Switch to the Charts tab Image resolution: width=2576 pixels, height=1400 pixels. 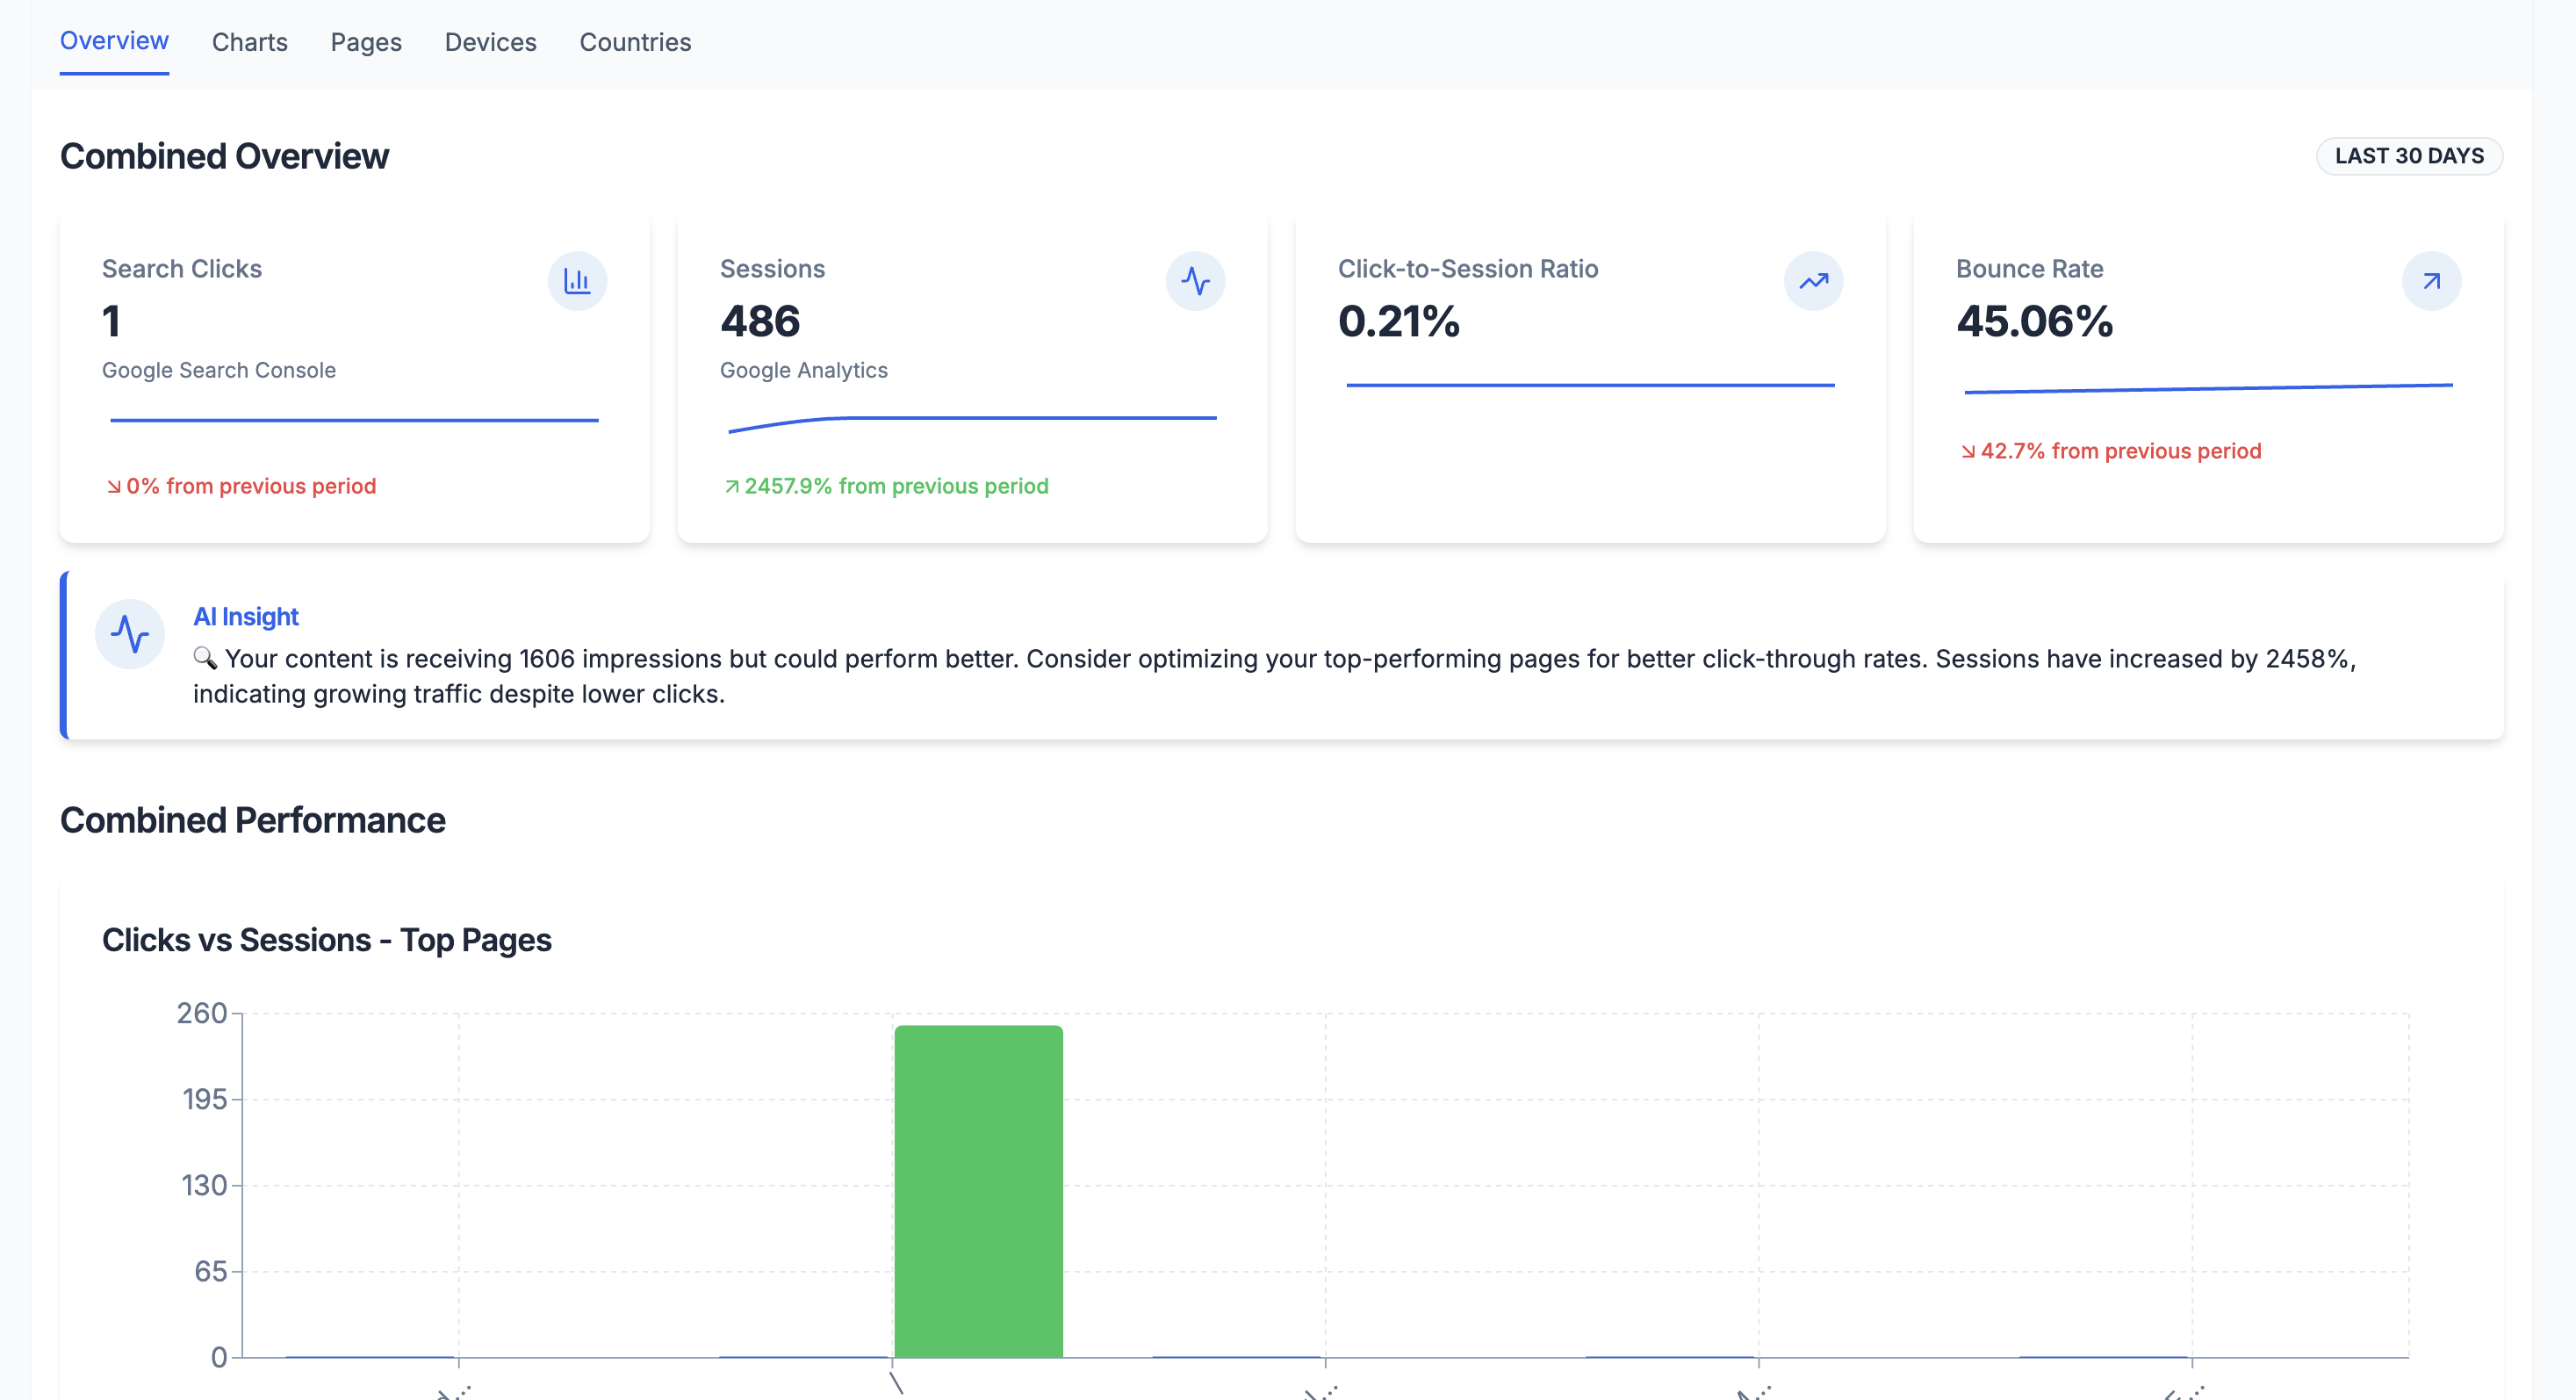pos(249,42)
